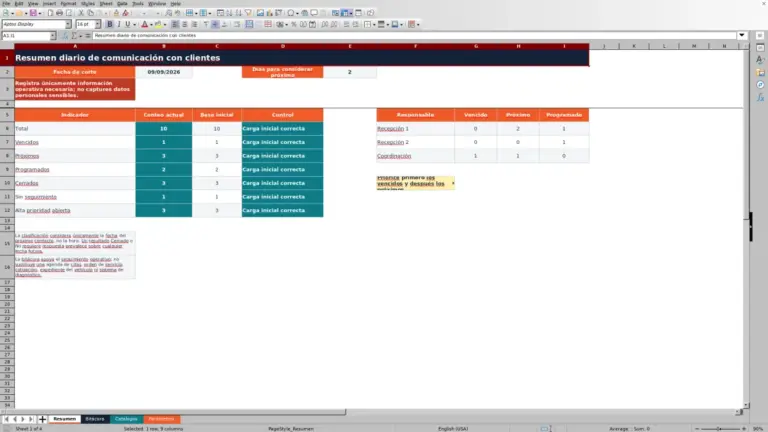Select the Resumen sheet tab
Viewport: 768px width, 432px height.
(65, 419)
